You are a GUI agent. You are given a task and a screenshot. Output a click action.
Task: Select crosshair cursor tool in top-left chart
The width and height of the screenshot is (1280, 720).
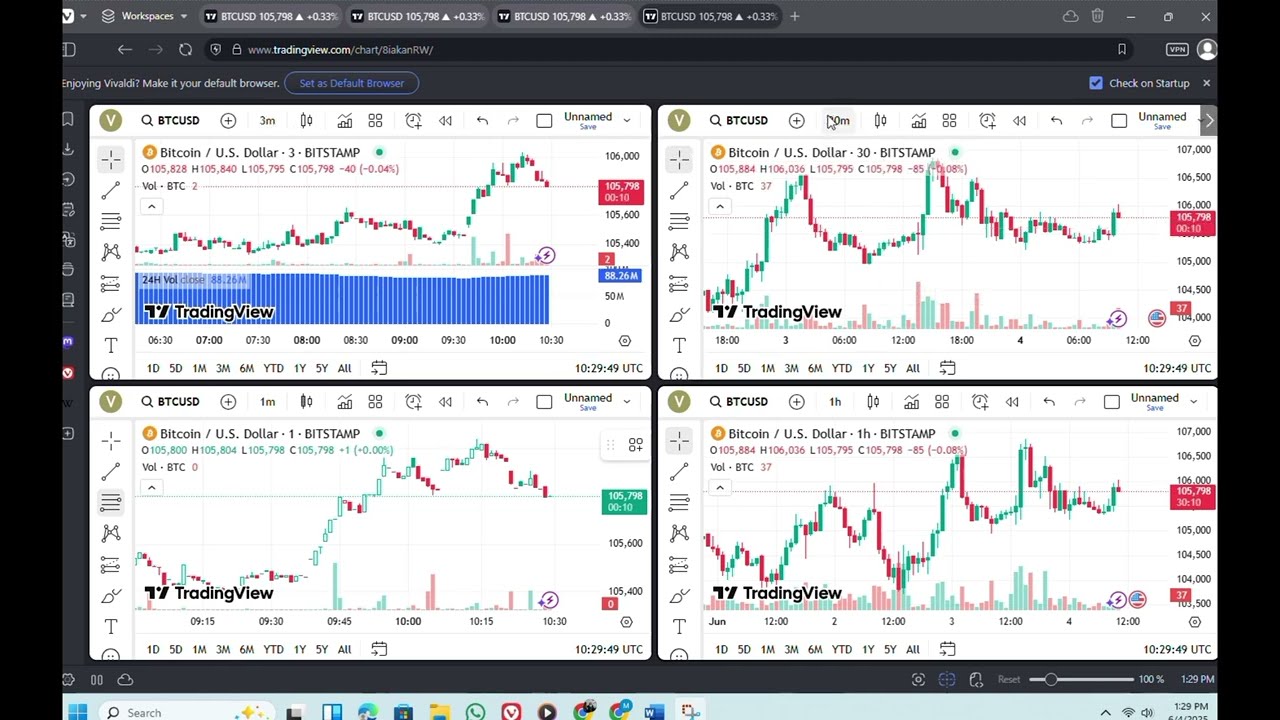pos(110,159)
